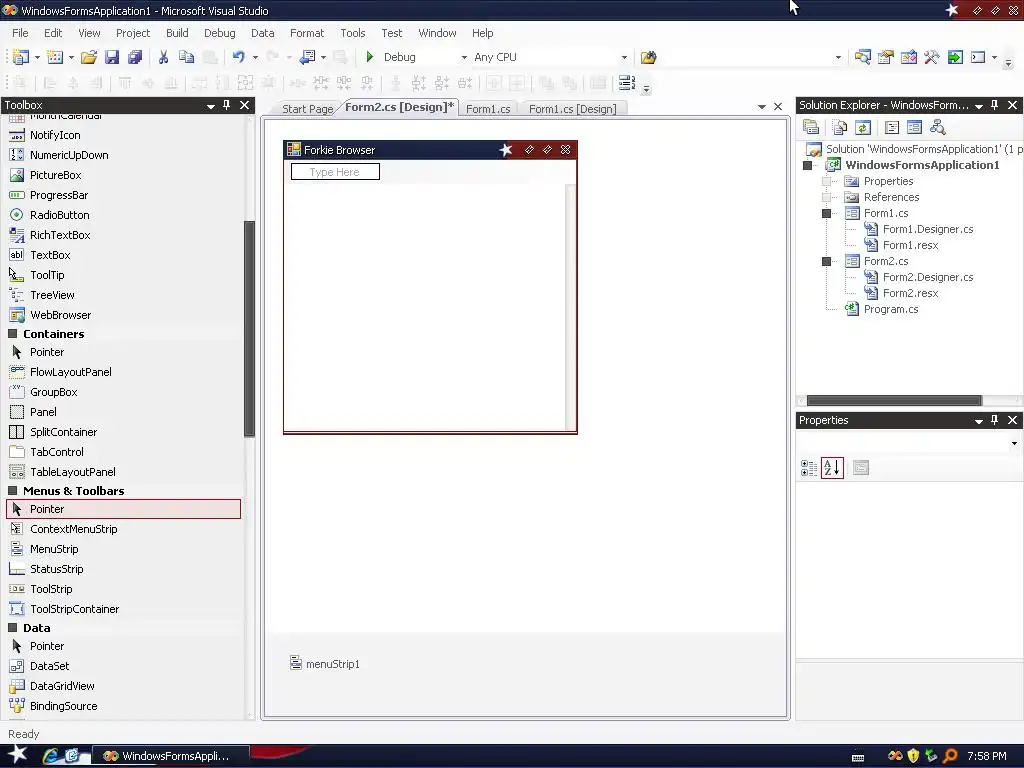This screenshot has height=768, width=1024.
Task: Click WindowsFormsAppli... taskbar button
Action: tap(170, 756)
